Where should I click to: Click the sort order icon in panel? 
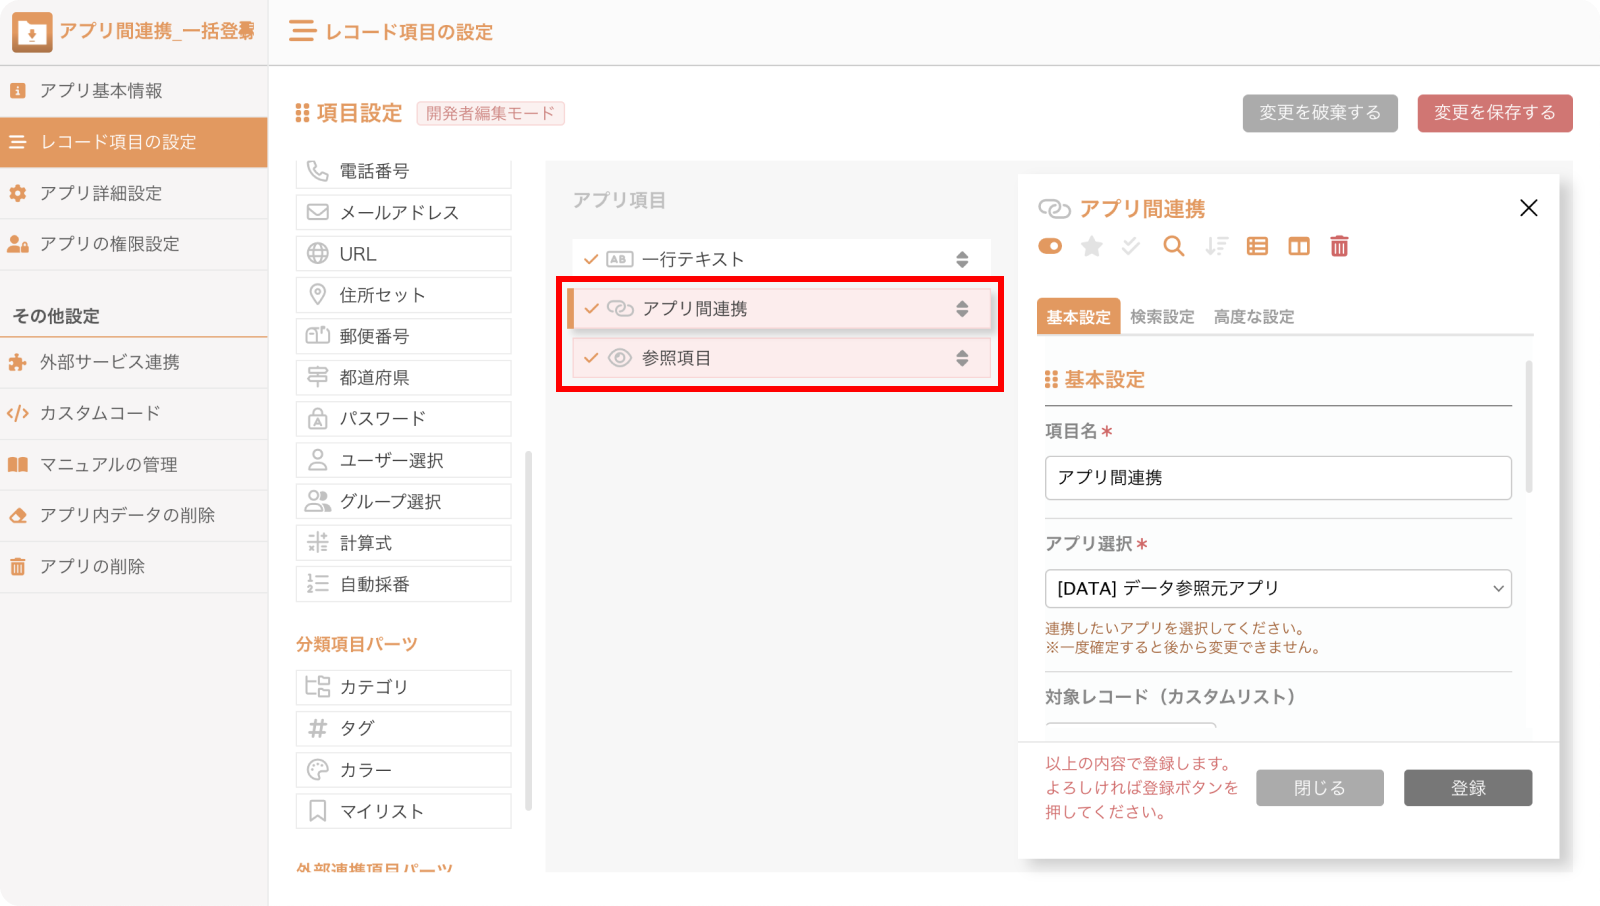pyautogui.click(x=1216, y=246)
